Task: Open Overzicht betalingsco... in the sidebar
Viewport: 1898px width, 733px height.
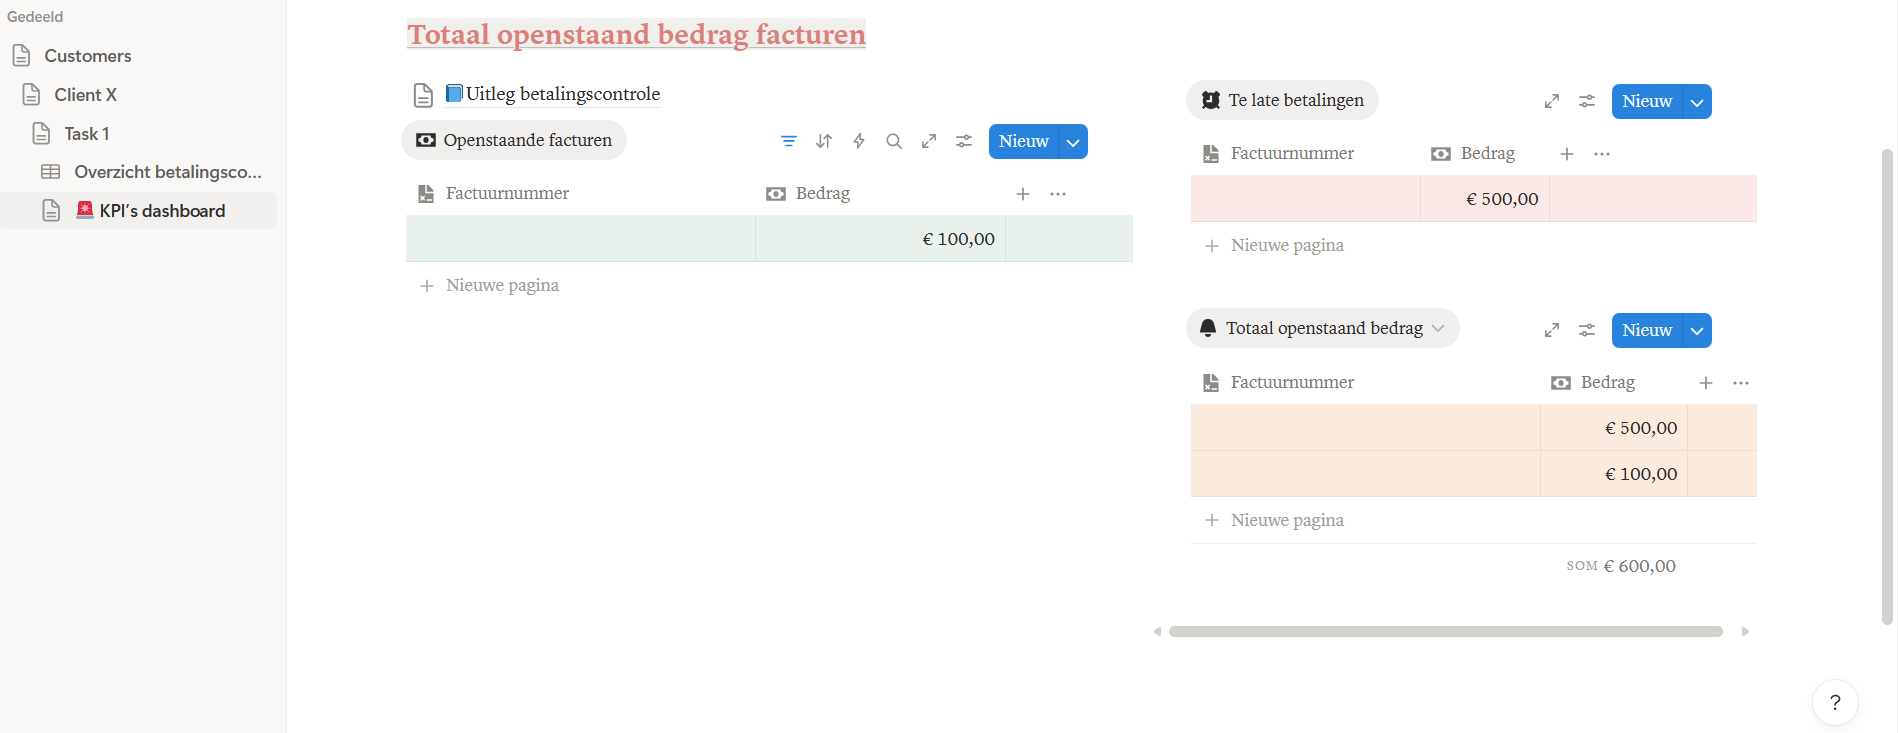Action: 167,172
